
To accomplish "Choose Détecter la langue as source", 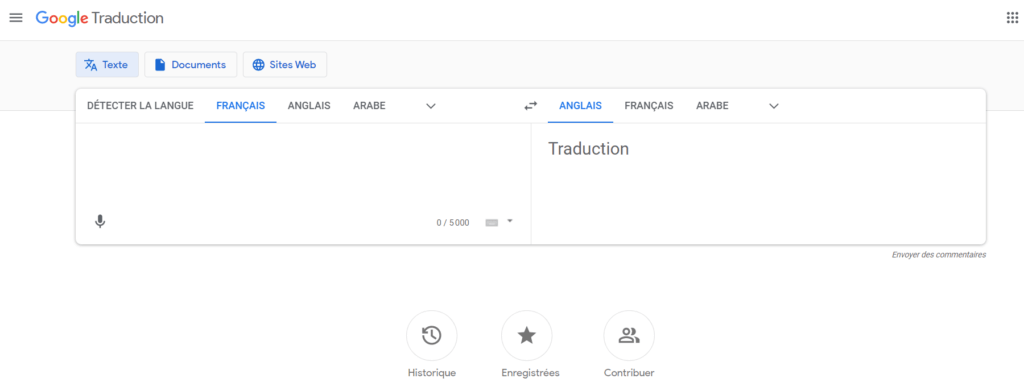I will [140, 106].
